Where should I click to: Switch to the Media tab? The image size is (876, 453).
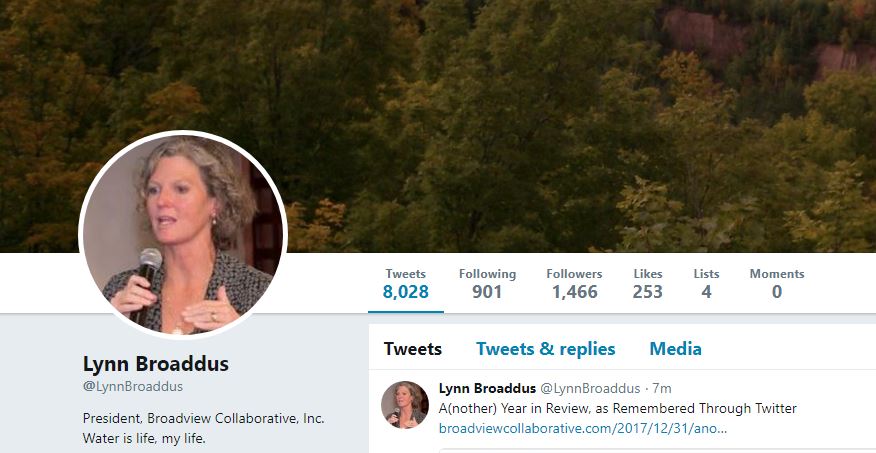[675, 349]
